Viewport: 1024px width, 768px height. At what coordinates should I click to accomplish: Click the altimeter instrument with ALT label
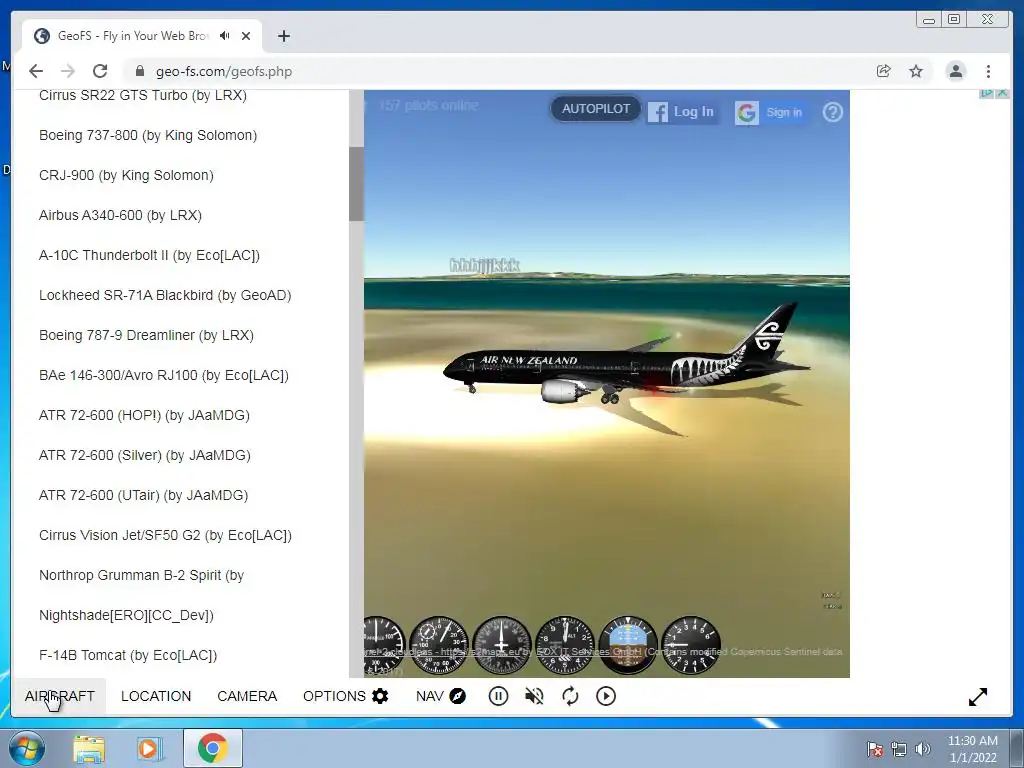click(565, 645)
